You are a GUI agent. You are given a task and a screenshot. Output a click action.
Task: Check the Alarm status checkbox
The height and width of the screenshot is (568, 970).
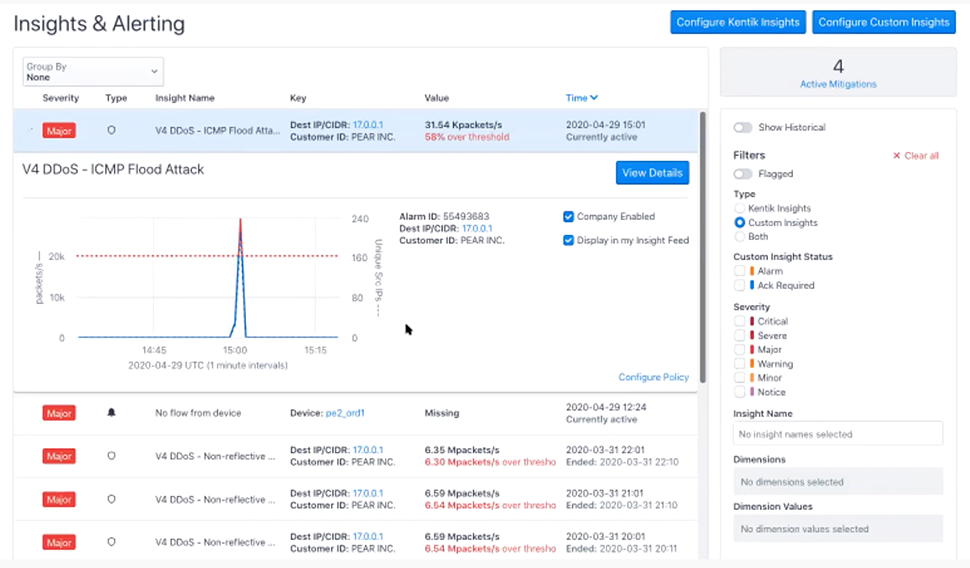[x=739, y=271]
